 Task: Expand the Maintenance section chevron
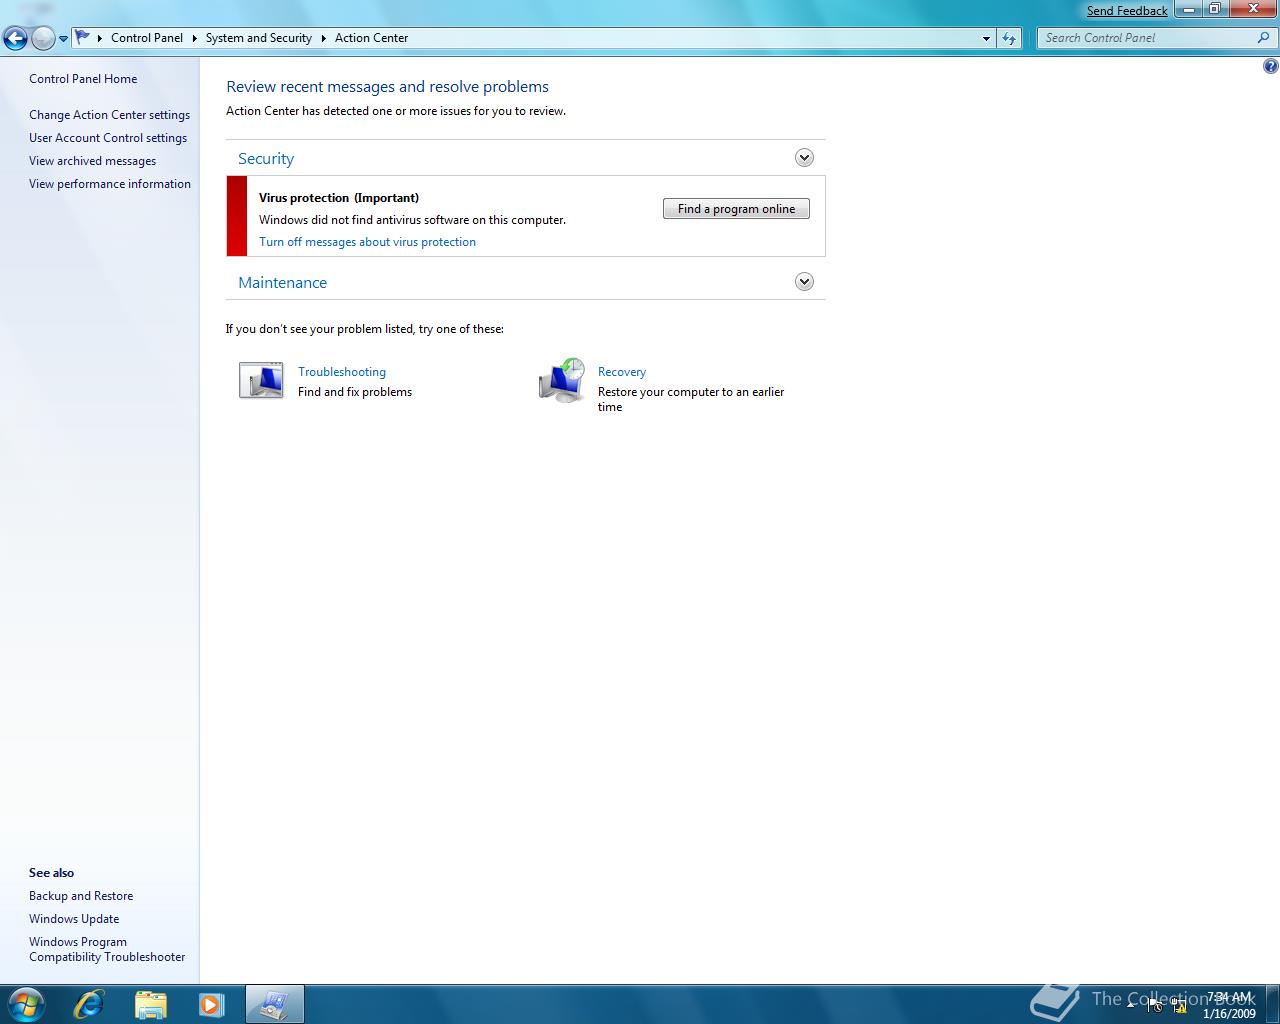point(804,282)
